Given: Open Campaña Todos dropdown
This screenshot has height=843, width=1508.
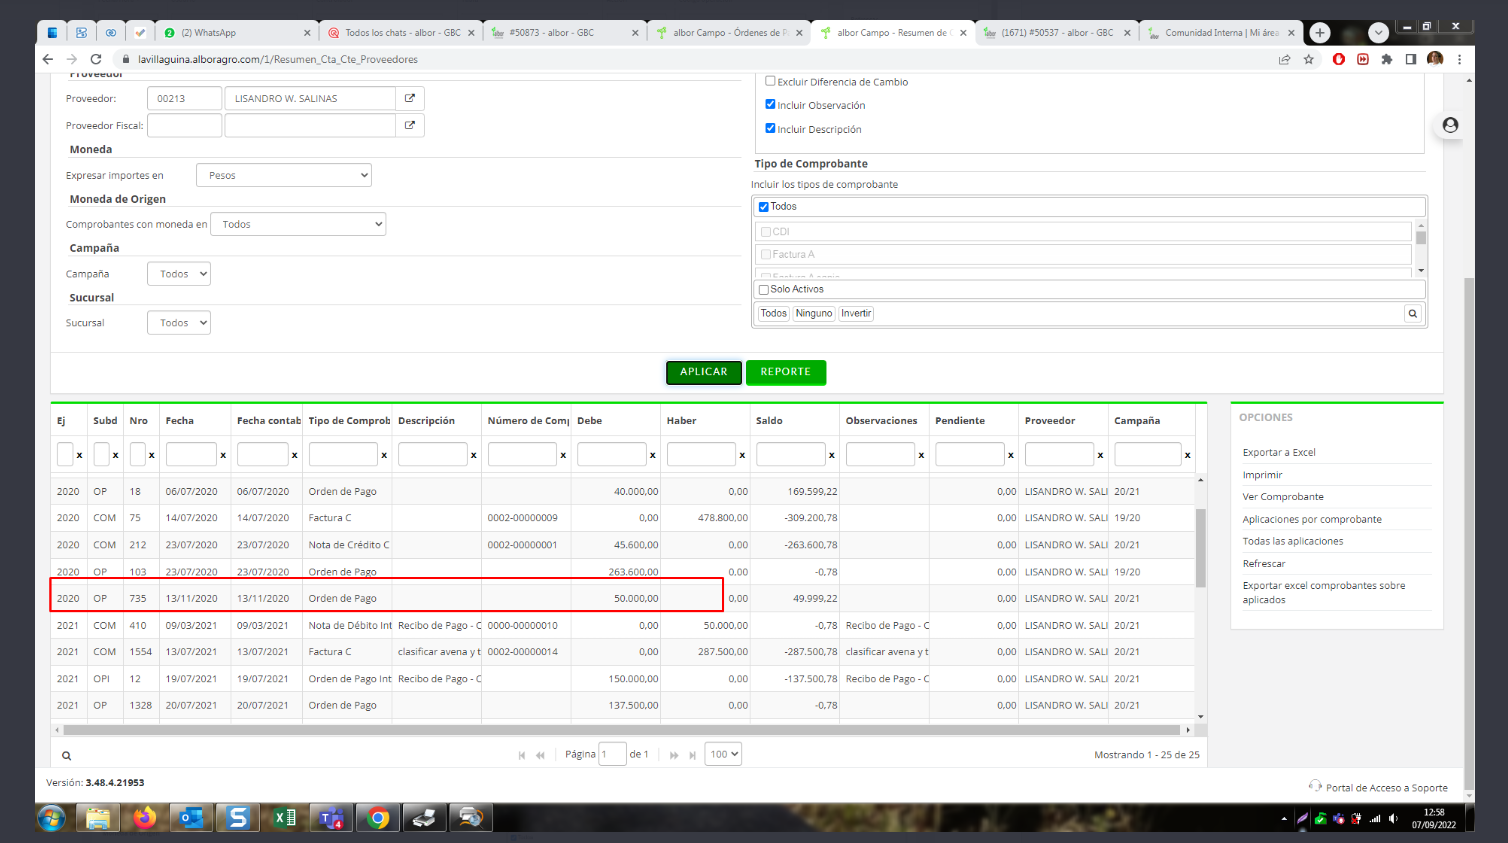Looking at the screenshot, I should pos(179,273).
